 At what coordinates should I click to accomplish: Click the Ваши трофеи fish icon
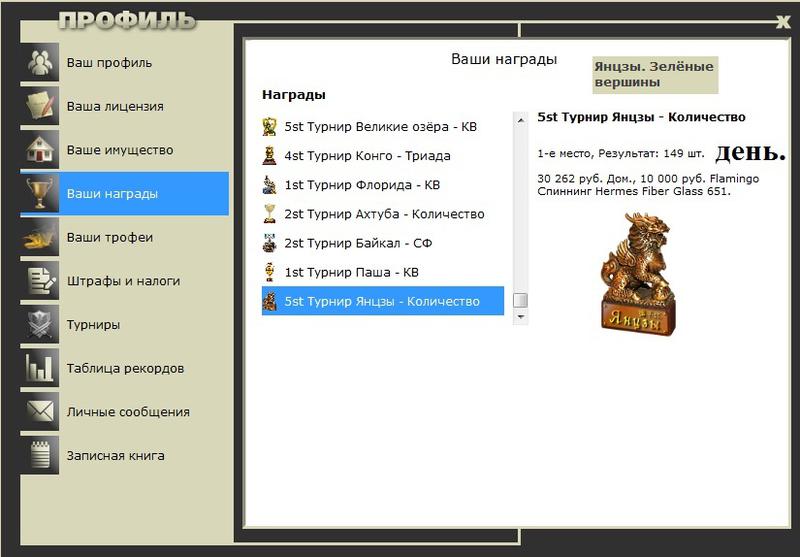40,237
